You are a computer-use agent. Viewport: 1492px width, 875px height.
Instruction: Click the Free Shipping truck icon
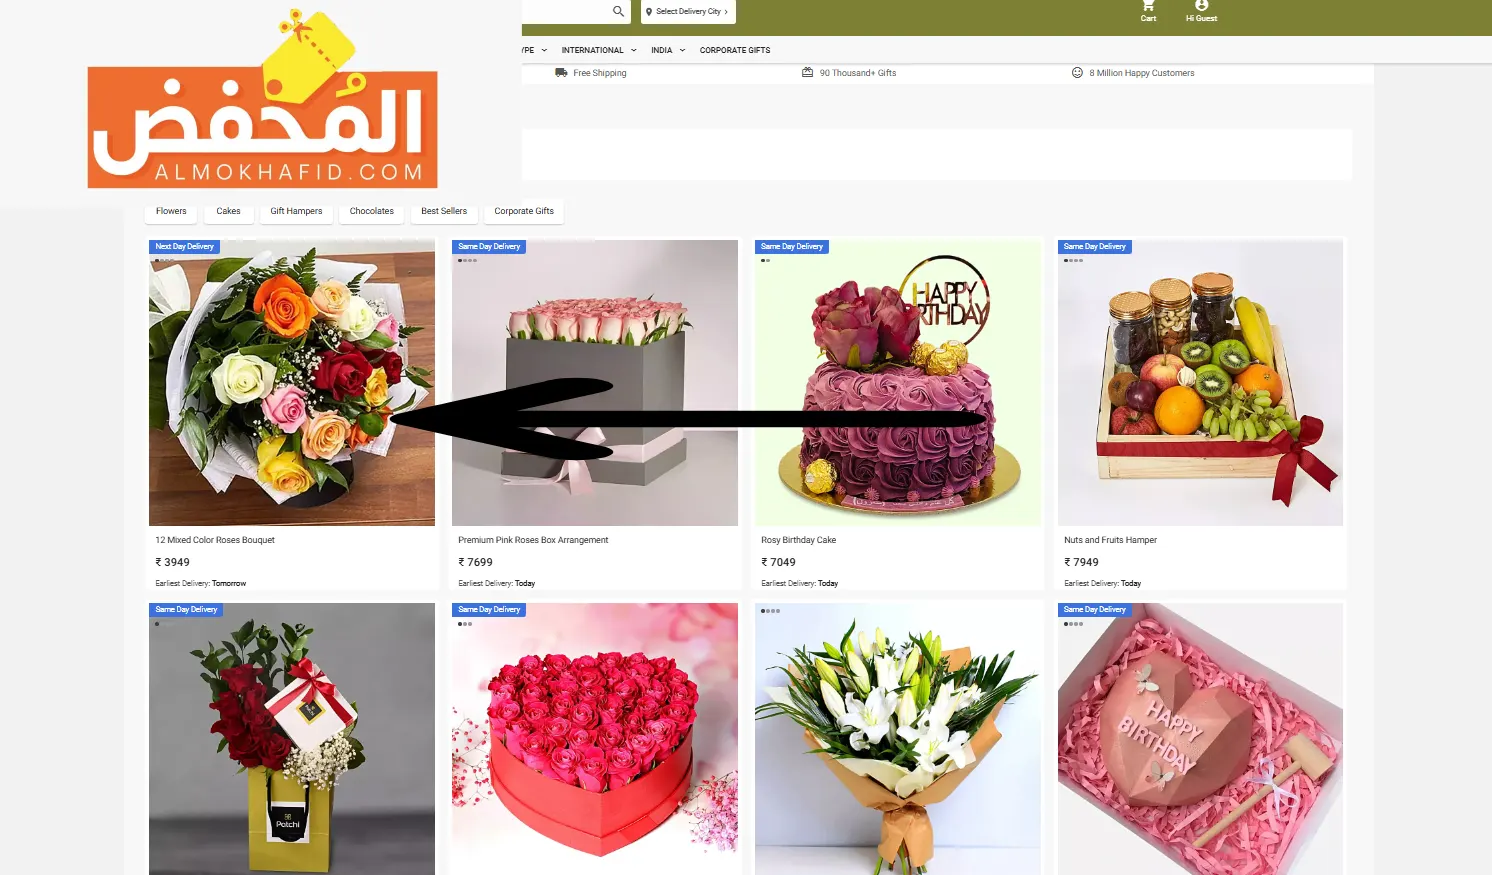561,72
